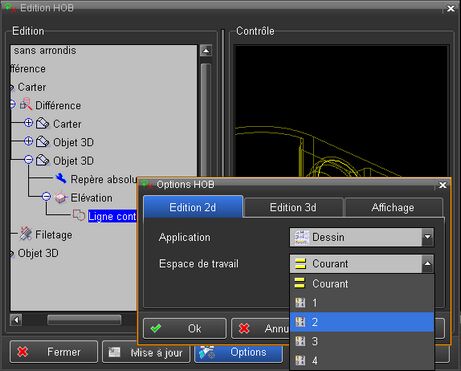Click the Fermer button
This screenshot has height=371, width=461.
coord(54,352)
